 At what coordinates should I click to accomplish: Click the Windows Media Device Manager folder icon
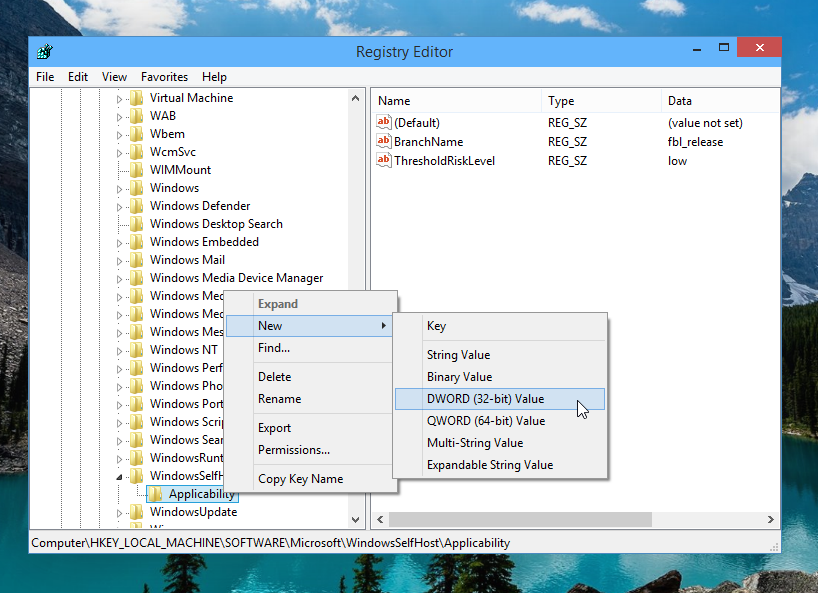coord(137,278)
